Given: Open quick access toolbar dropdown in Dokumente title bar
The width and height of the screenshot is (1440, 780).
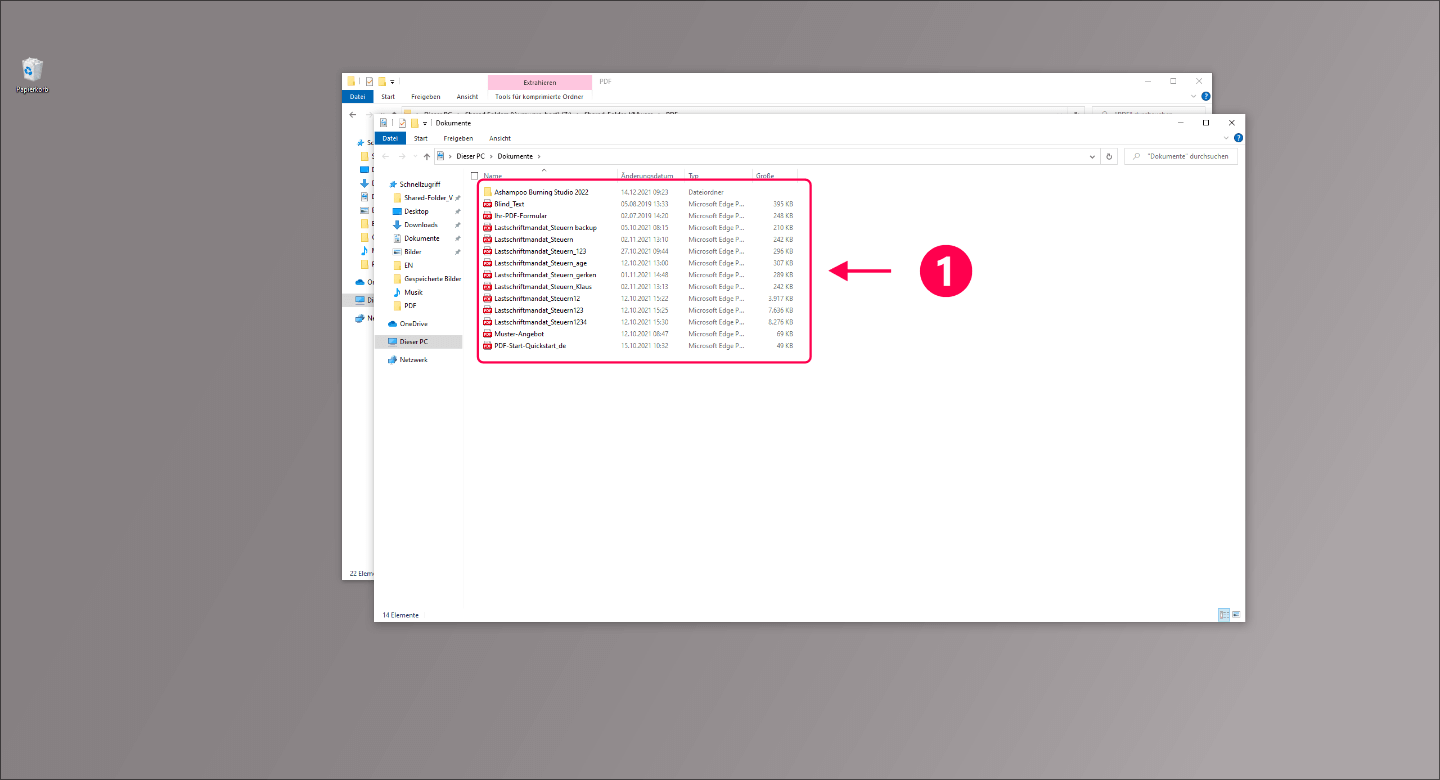Looking at the screenshot, I should coord(425,123).
